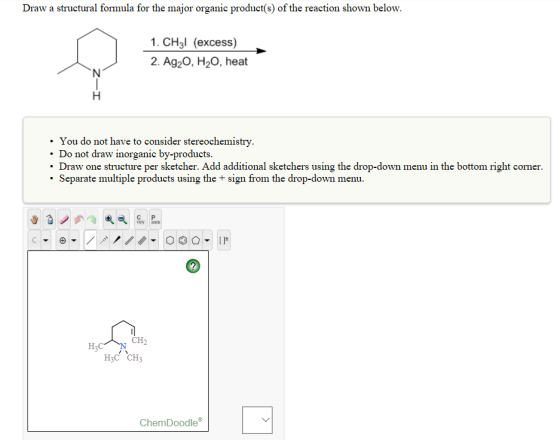
Task: Choose the single bond tool
Action: point(90,240)
